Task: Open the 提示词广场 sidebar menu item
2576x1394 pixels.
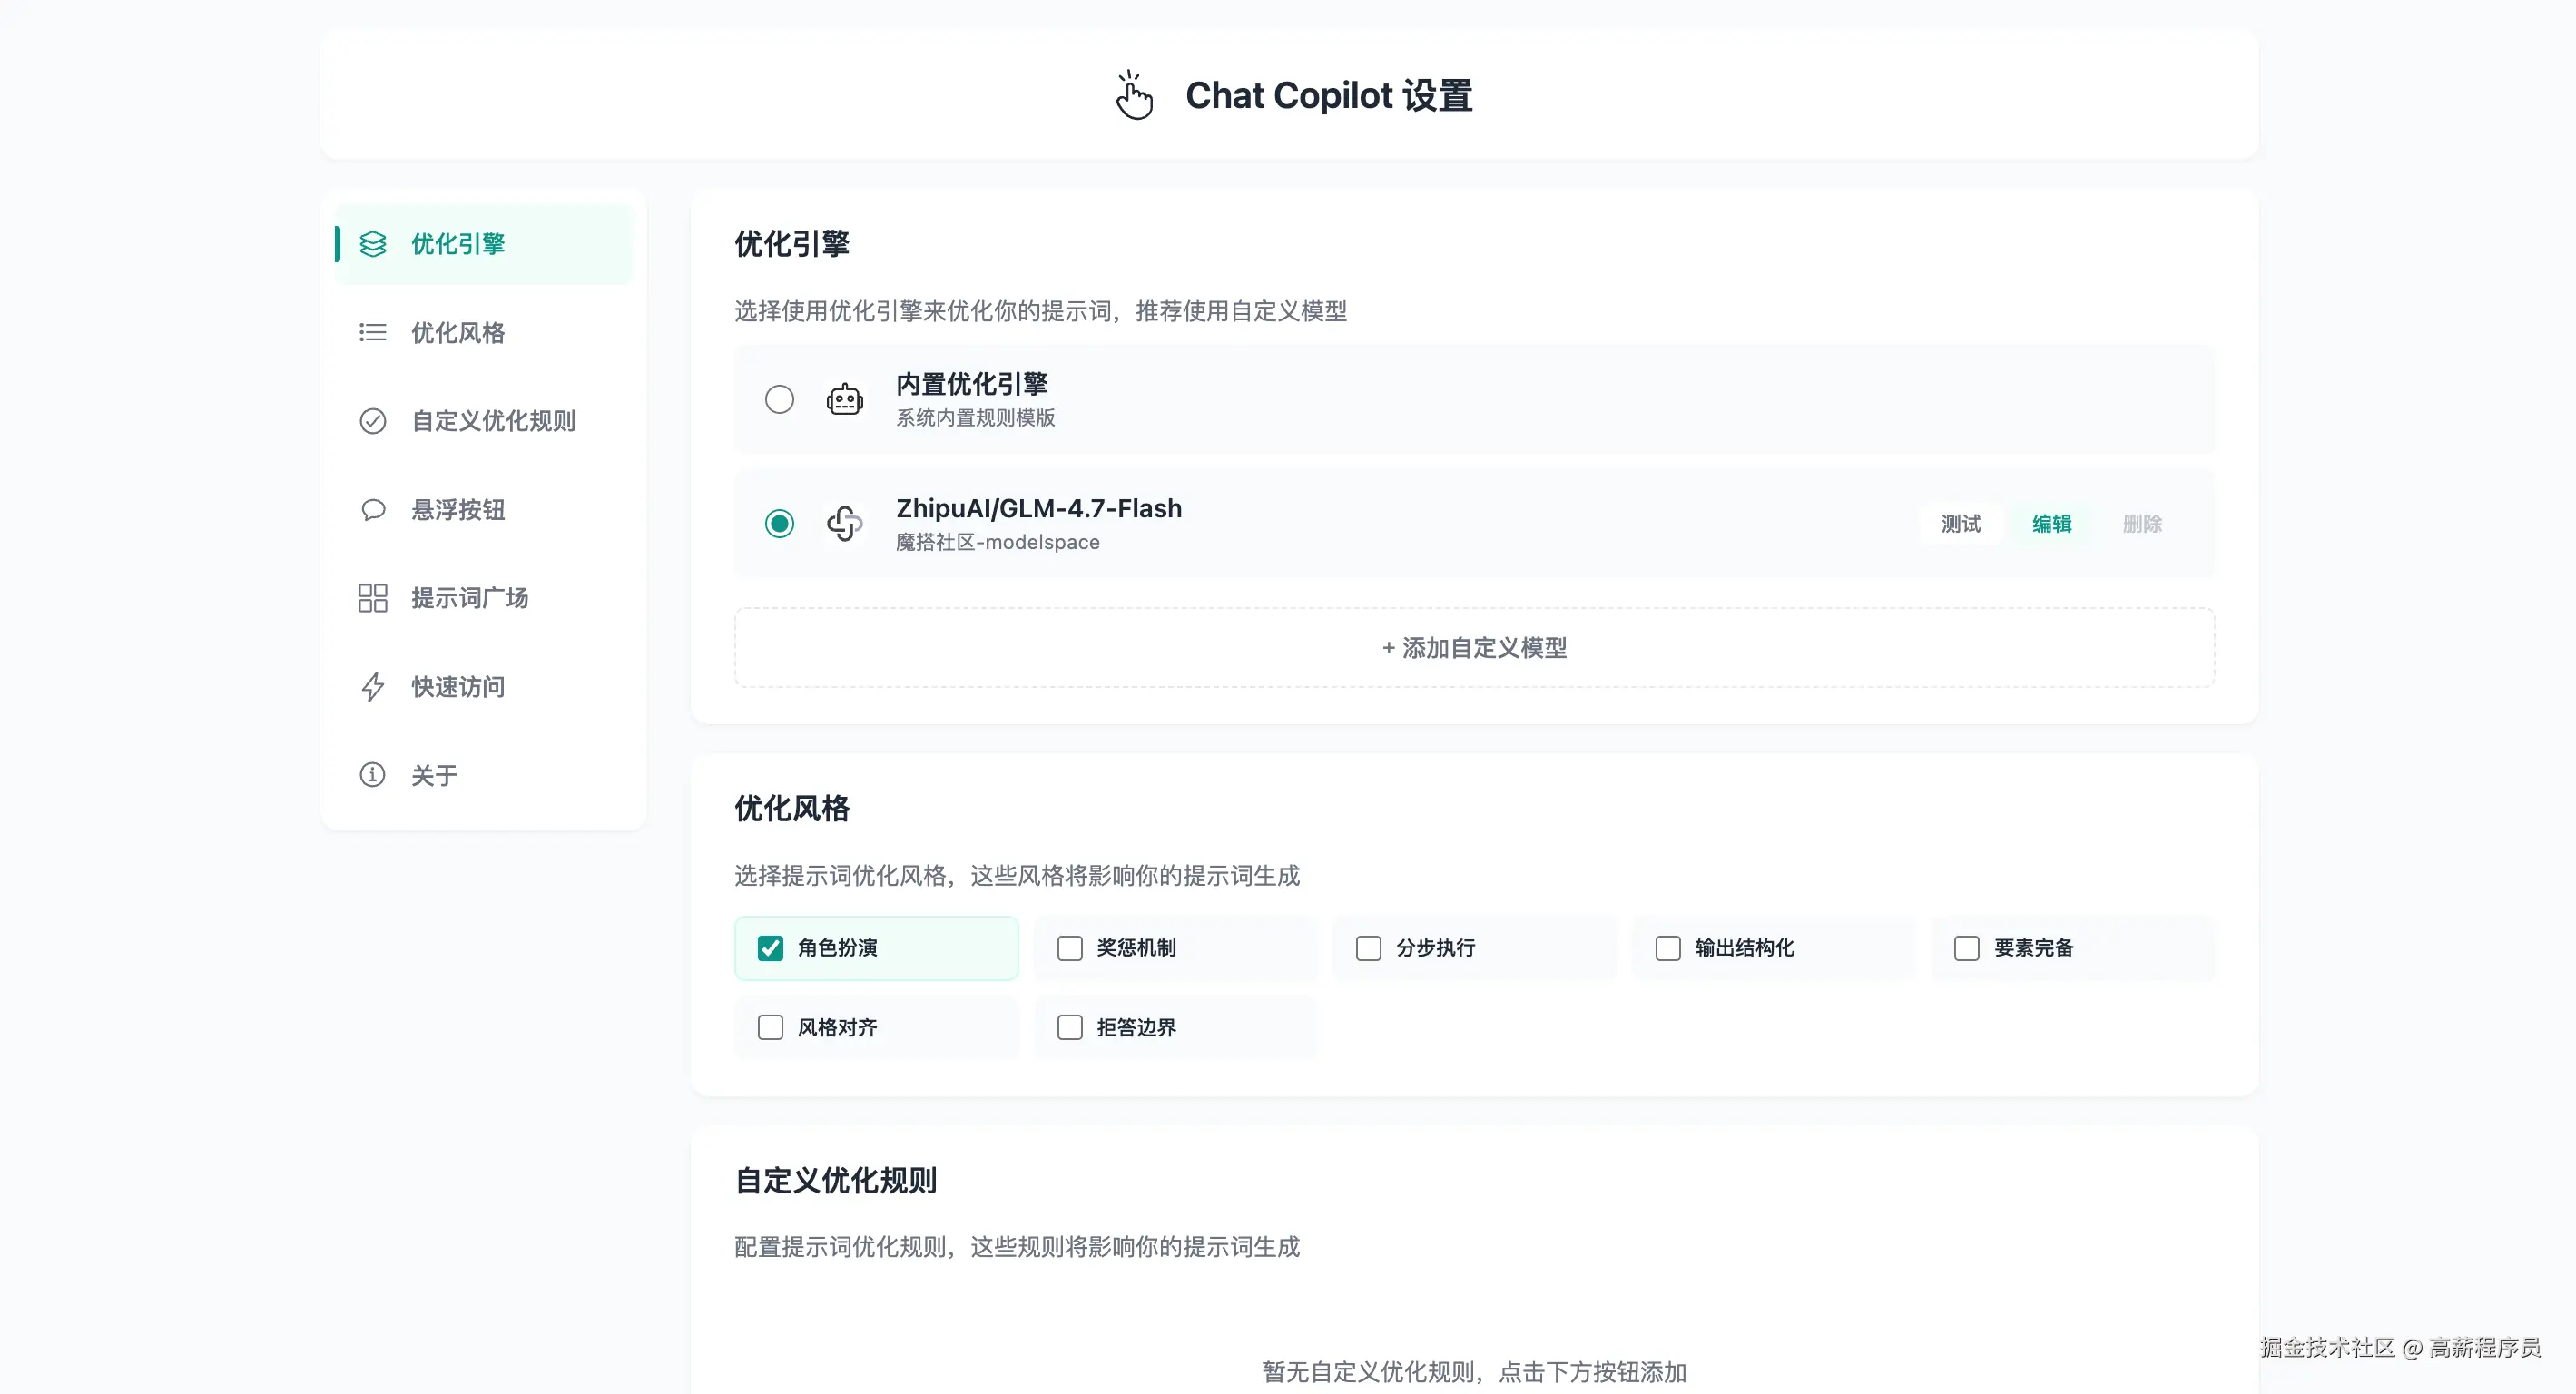Action: [x=469, y=598]
